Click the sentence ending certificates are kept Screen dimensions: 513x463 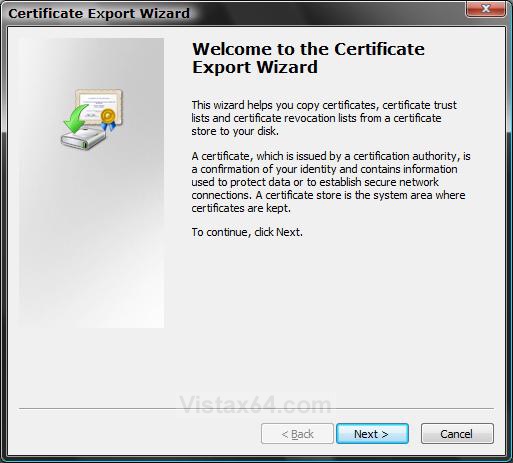click(328, 202)
